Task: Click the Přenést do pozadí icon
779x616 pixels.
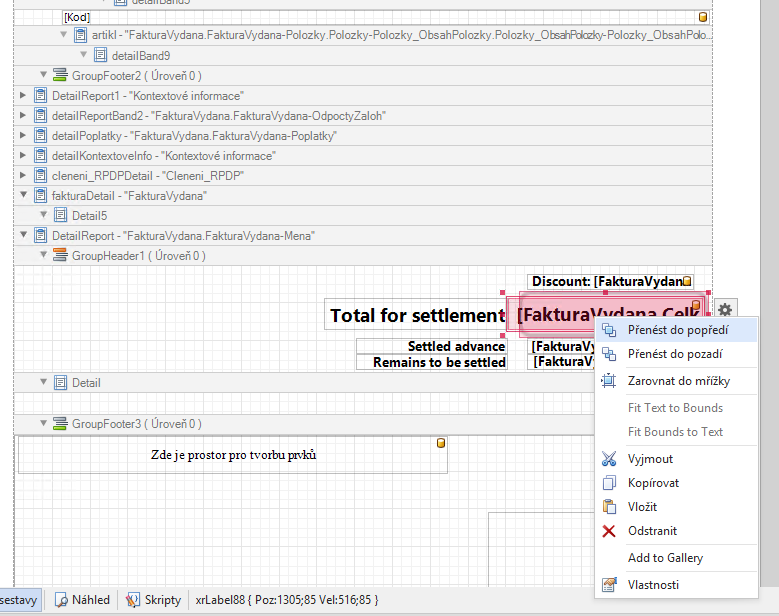Action: click(609, 354)
